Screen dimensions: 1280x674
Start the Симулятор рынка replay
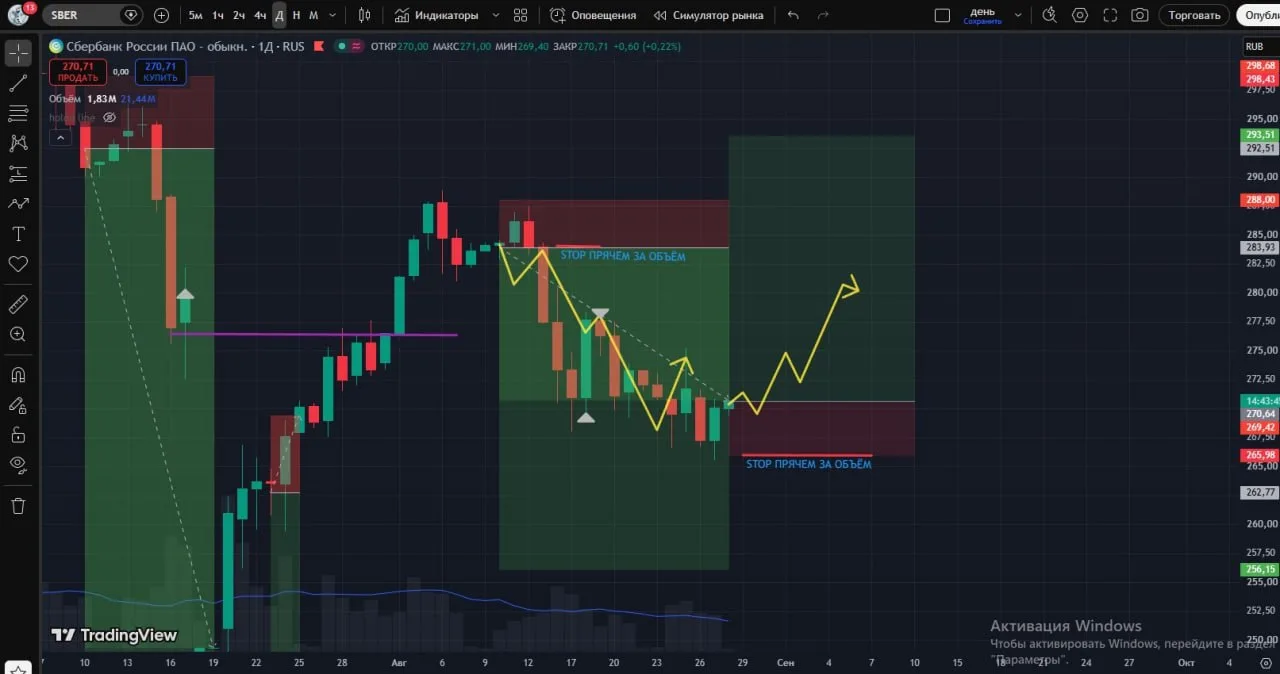point(709,15)
